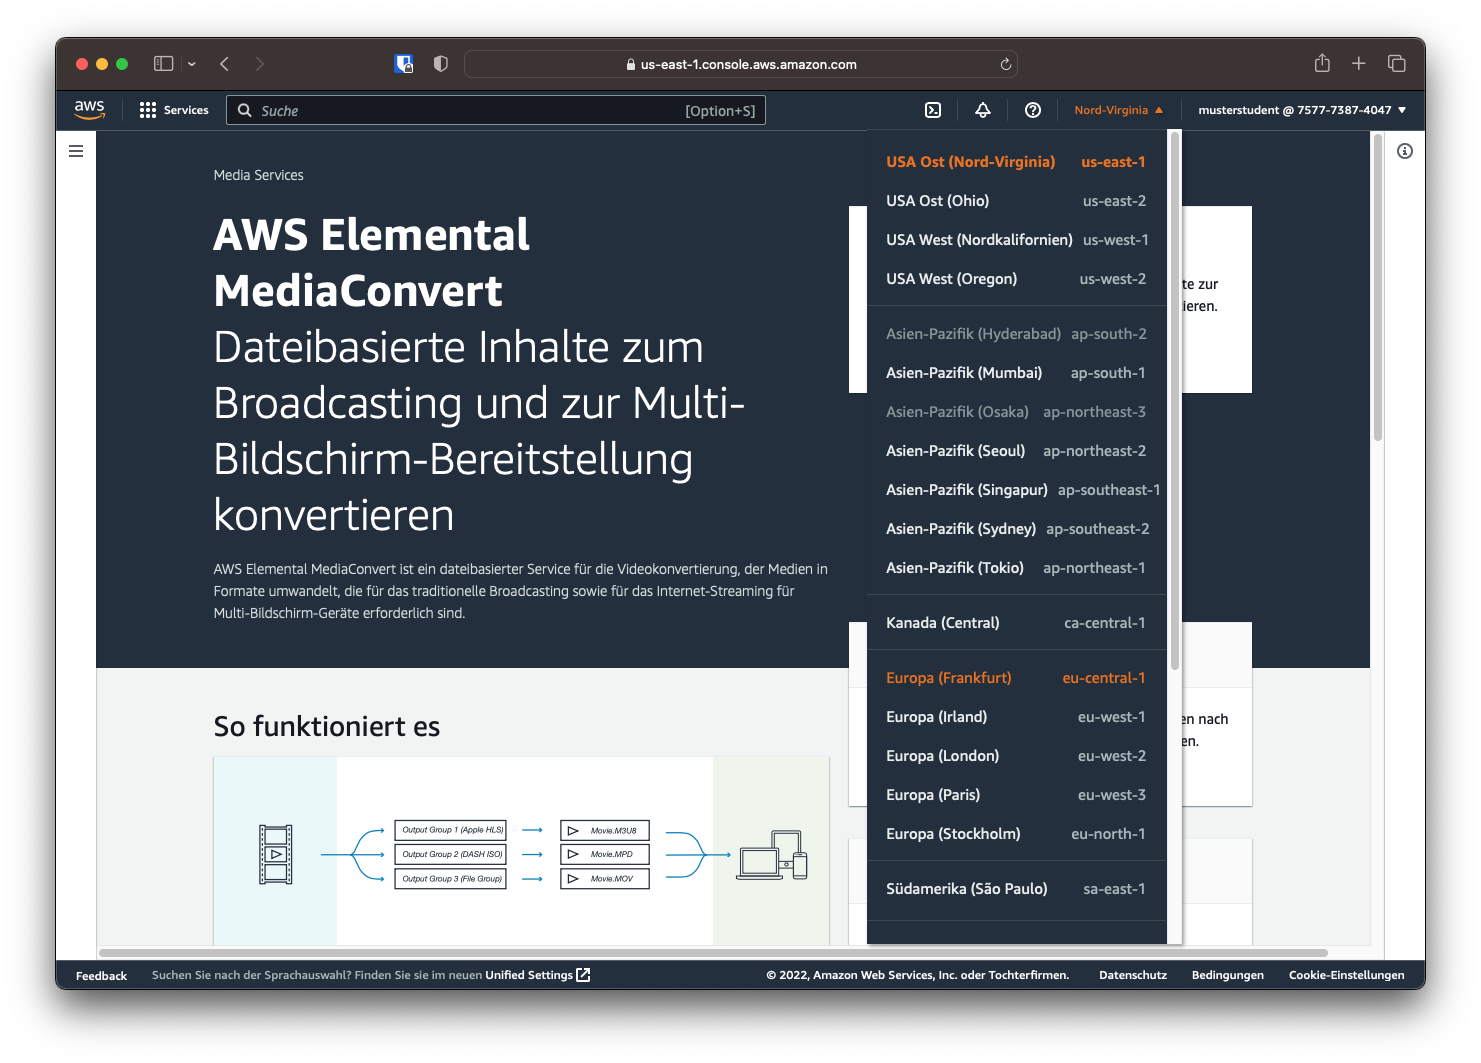Select USA West (Oregon) region

tap(1016, 279)
